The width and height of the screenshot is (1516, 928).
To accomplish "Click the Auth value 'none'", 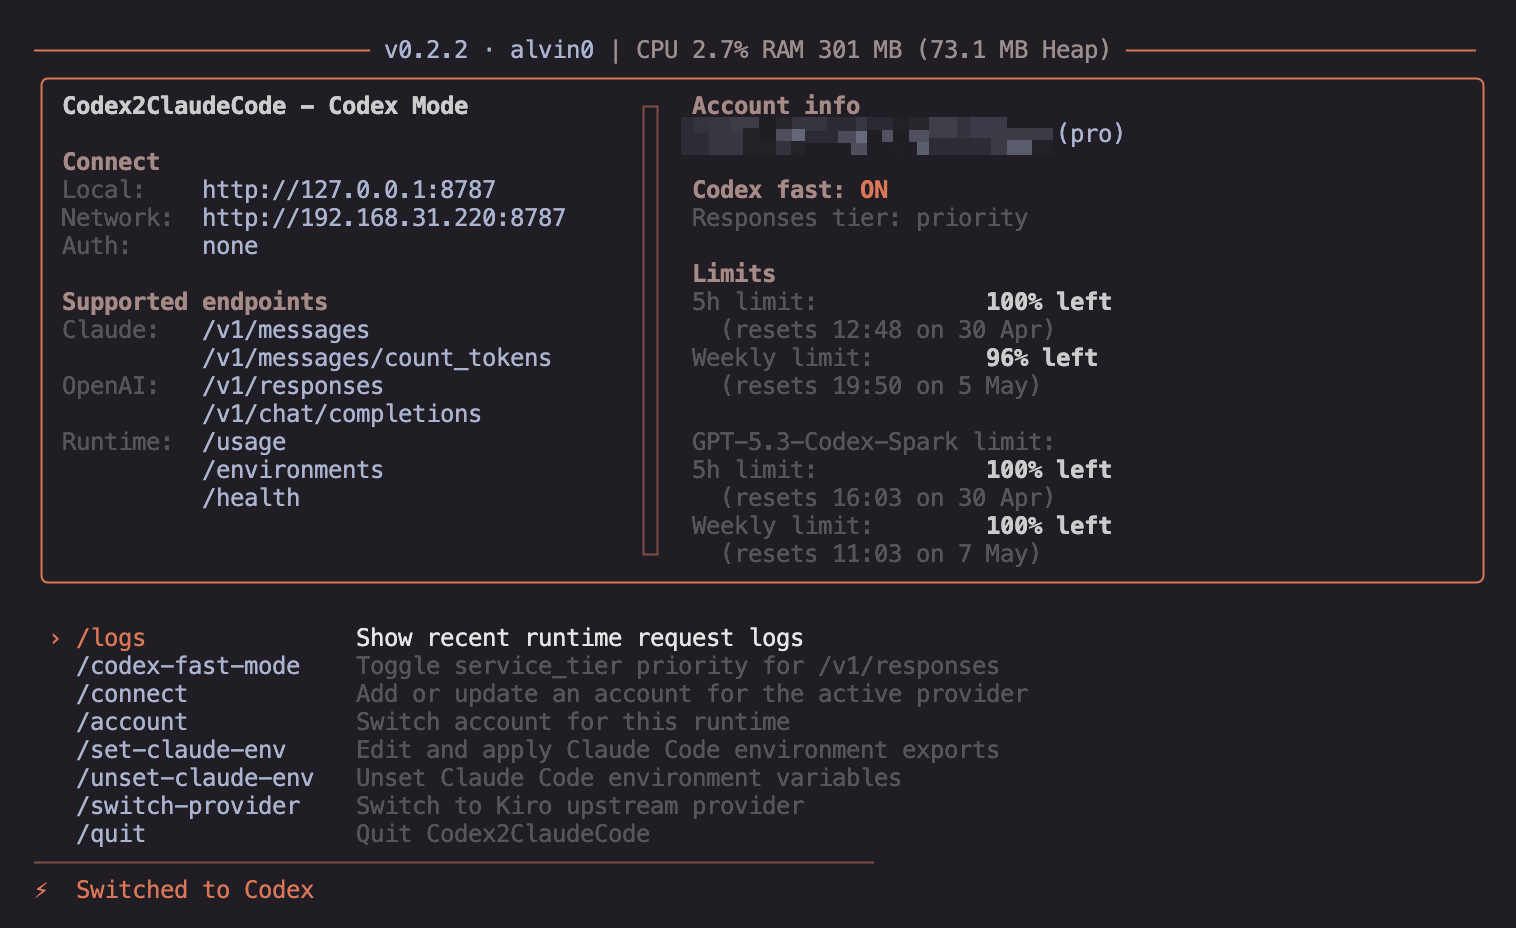I will [x=230, y=246].
